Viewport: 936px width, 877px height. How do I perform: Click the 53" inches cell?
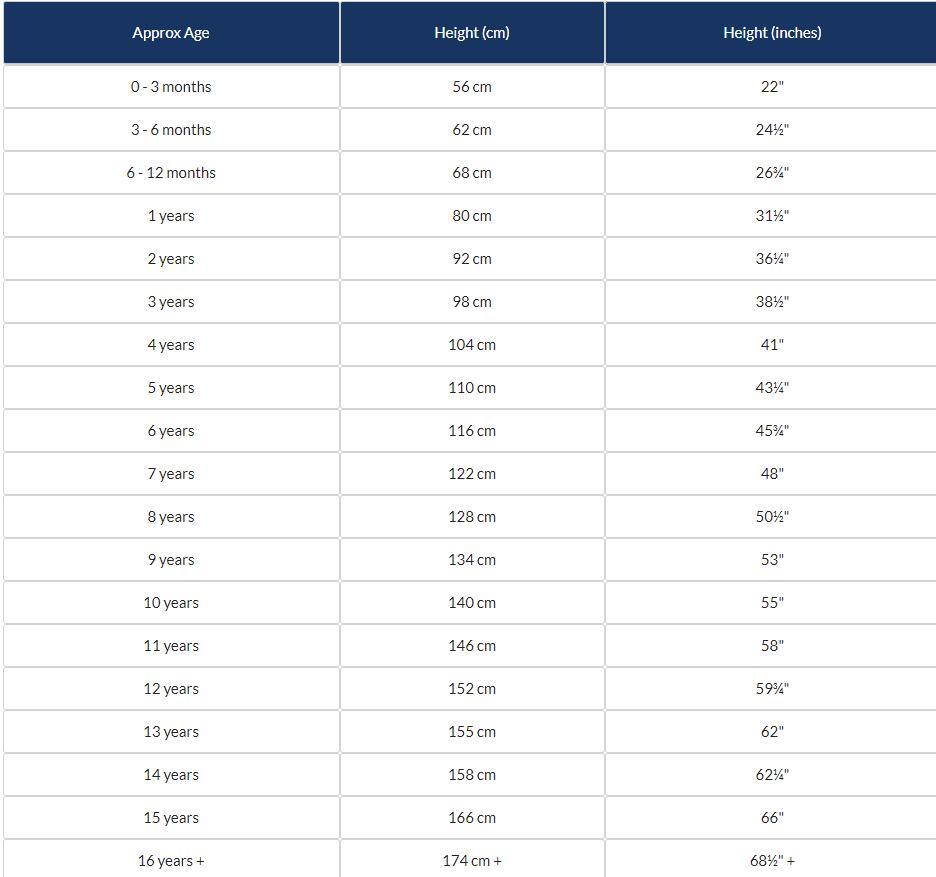click(x=772, y=560)
